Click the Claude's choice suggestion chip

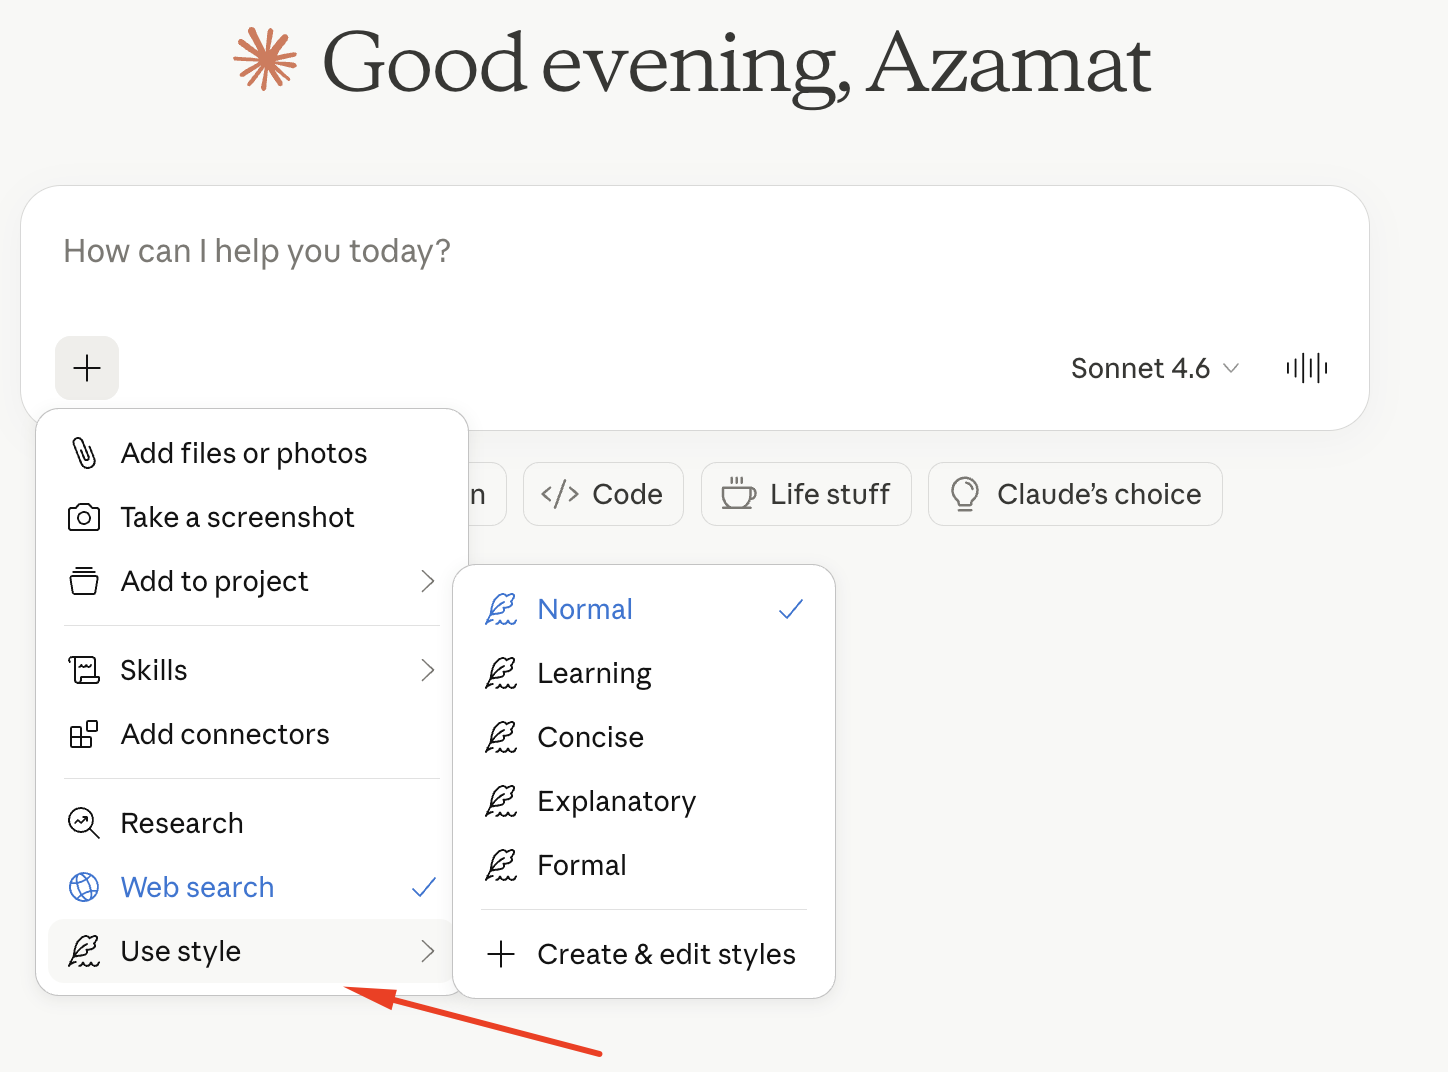pos(1075,494)
